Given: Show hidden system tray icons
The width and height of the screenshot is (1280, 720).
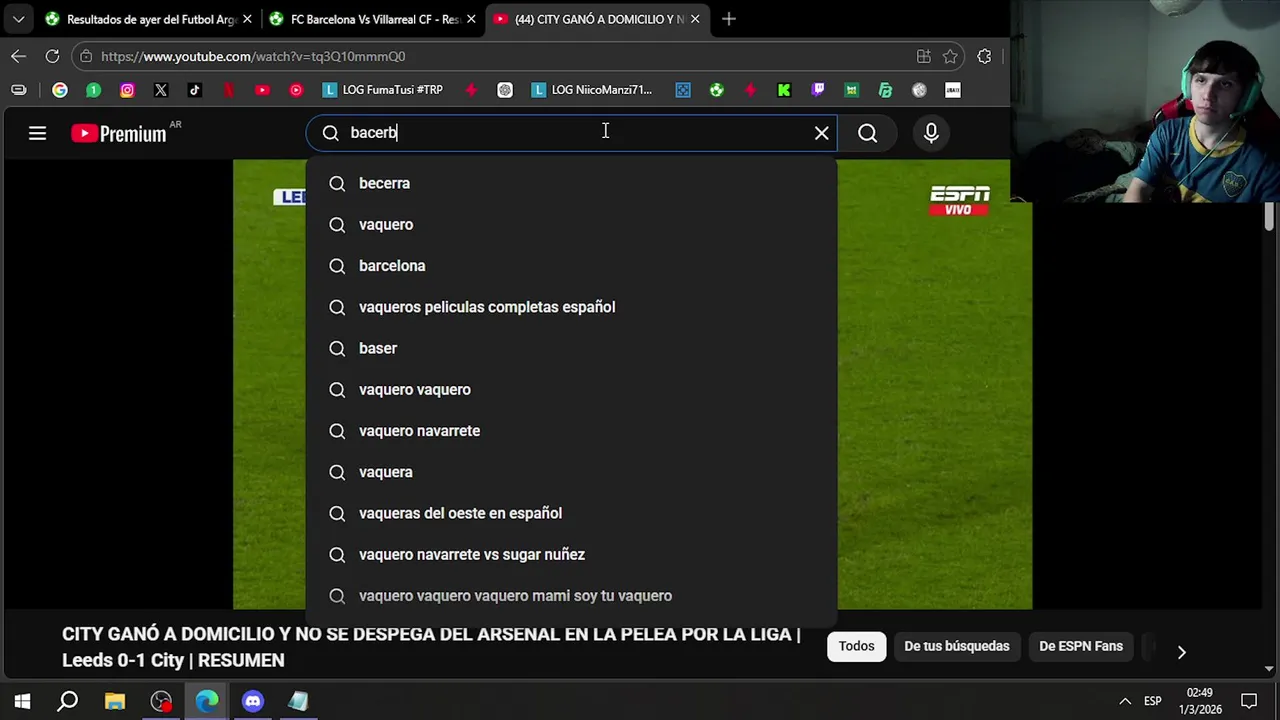Looking at the screenshot, I should point(1125,701).
